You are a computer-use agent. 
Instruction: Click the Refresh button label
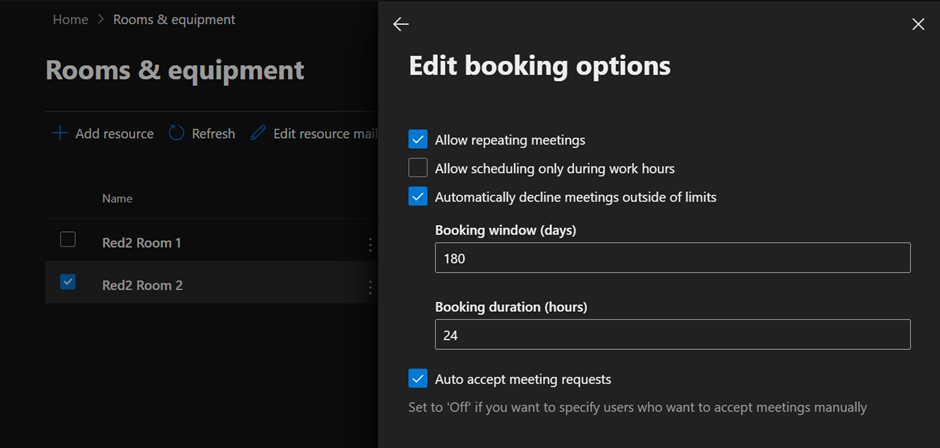[x=213, y=133]
